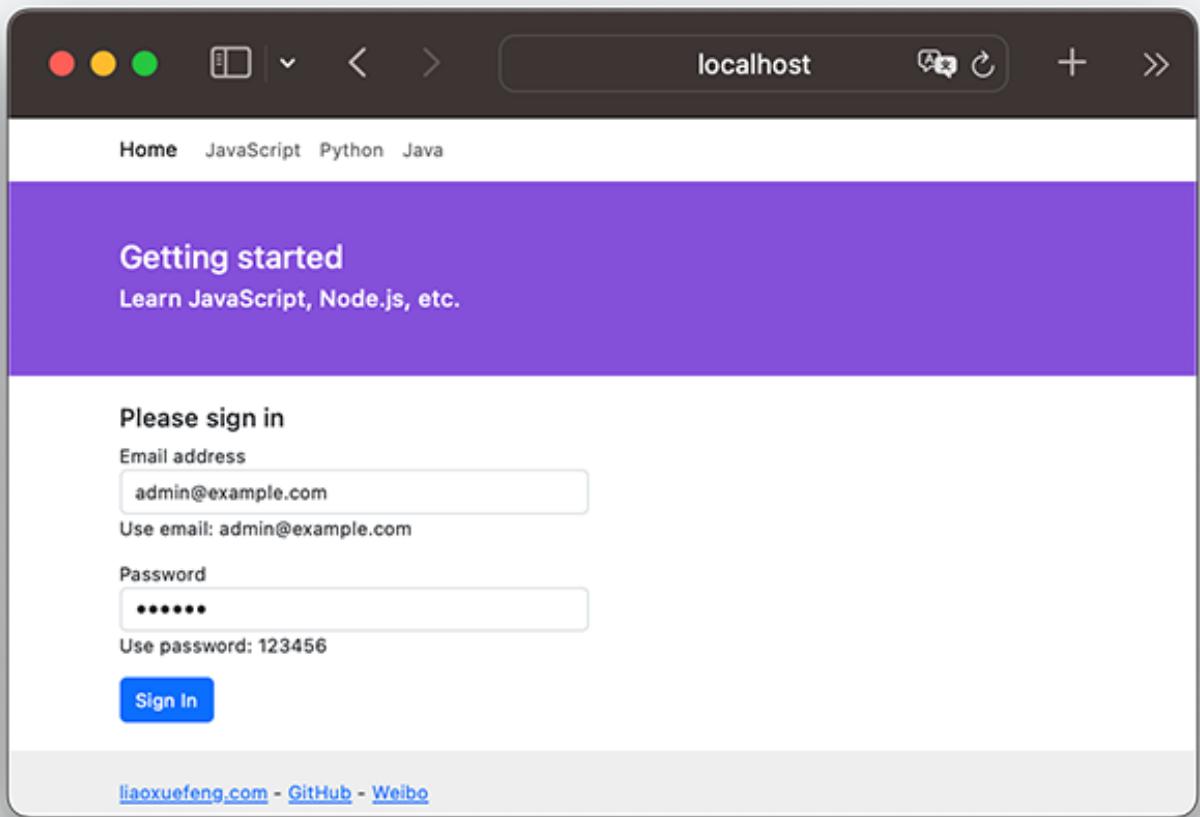Go forward with the right arrow
The height and width of the screenshot is (817, 1200).
click(x=431, y=64)
